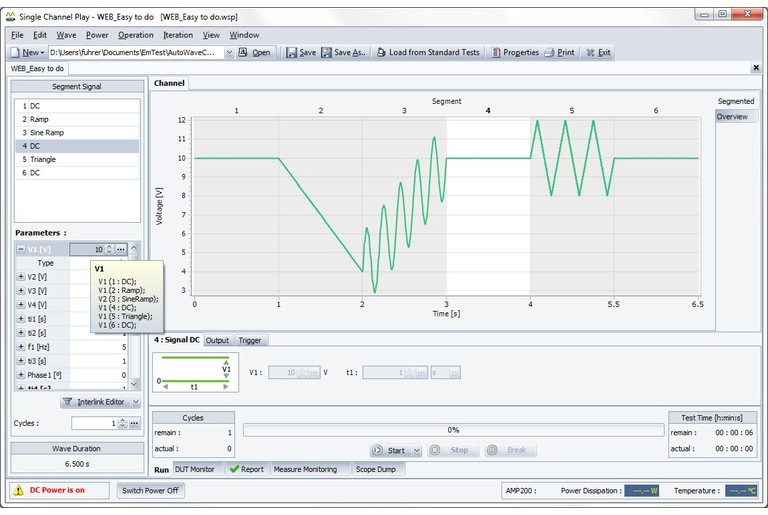This screenshot has width=768, height=515.
Task: Open the Operation menu
Action: pos(136,35)
